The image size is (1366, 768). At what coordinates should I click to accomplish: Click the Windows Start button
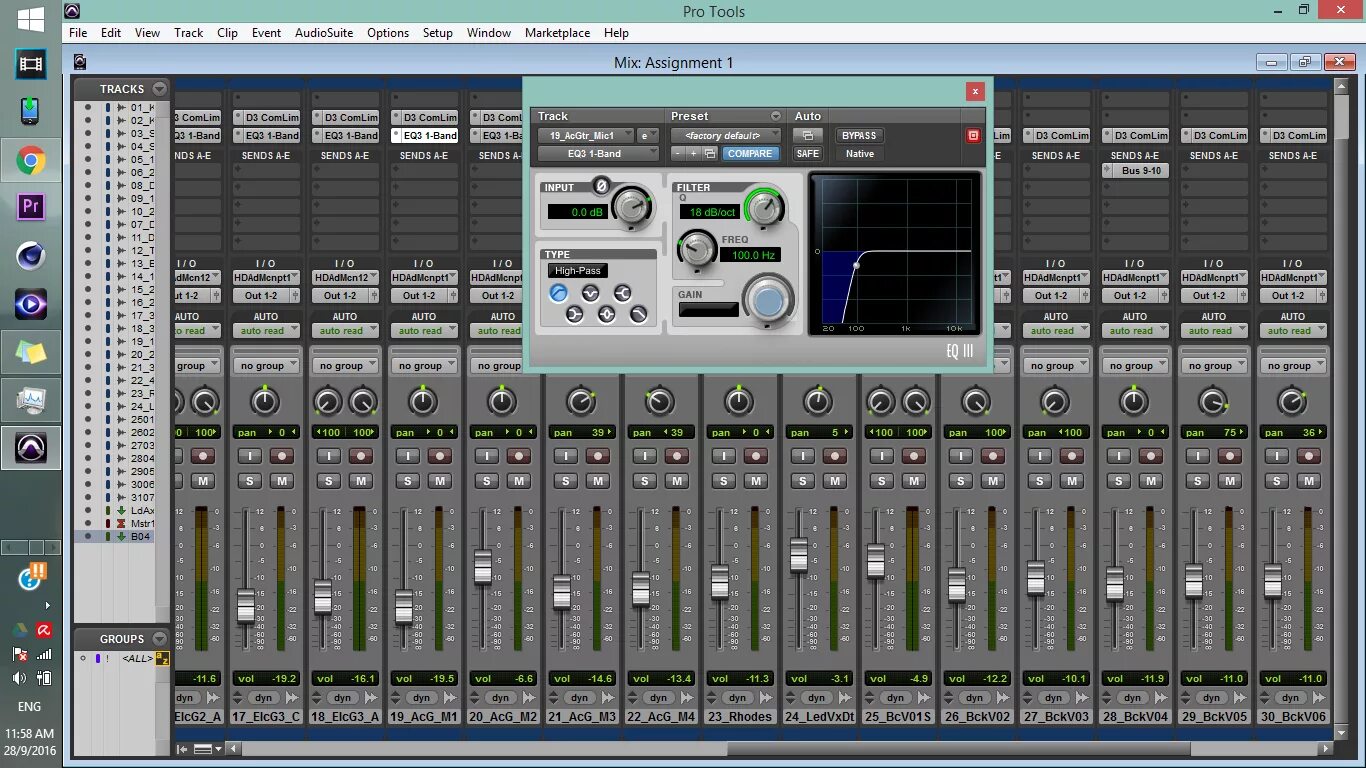tap(31, 18)
